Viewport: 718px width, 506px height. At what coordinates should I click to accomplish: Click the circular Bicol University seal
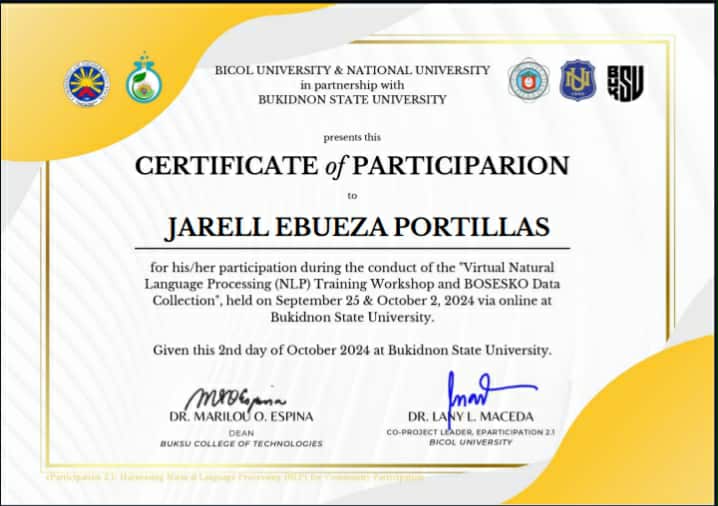[x=528, y=80]
